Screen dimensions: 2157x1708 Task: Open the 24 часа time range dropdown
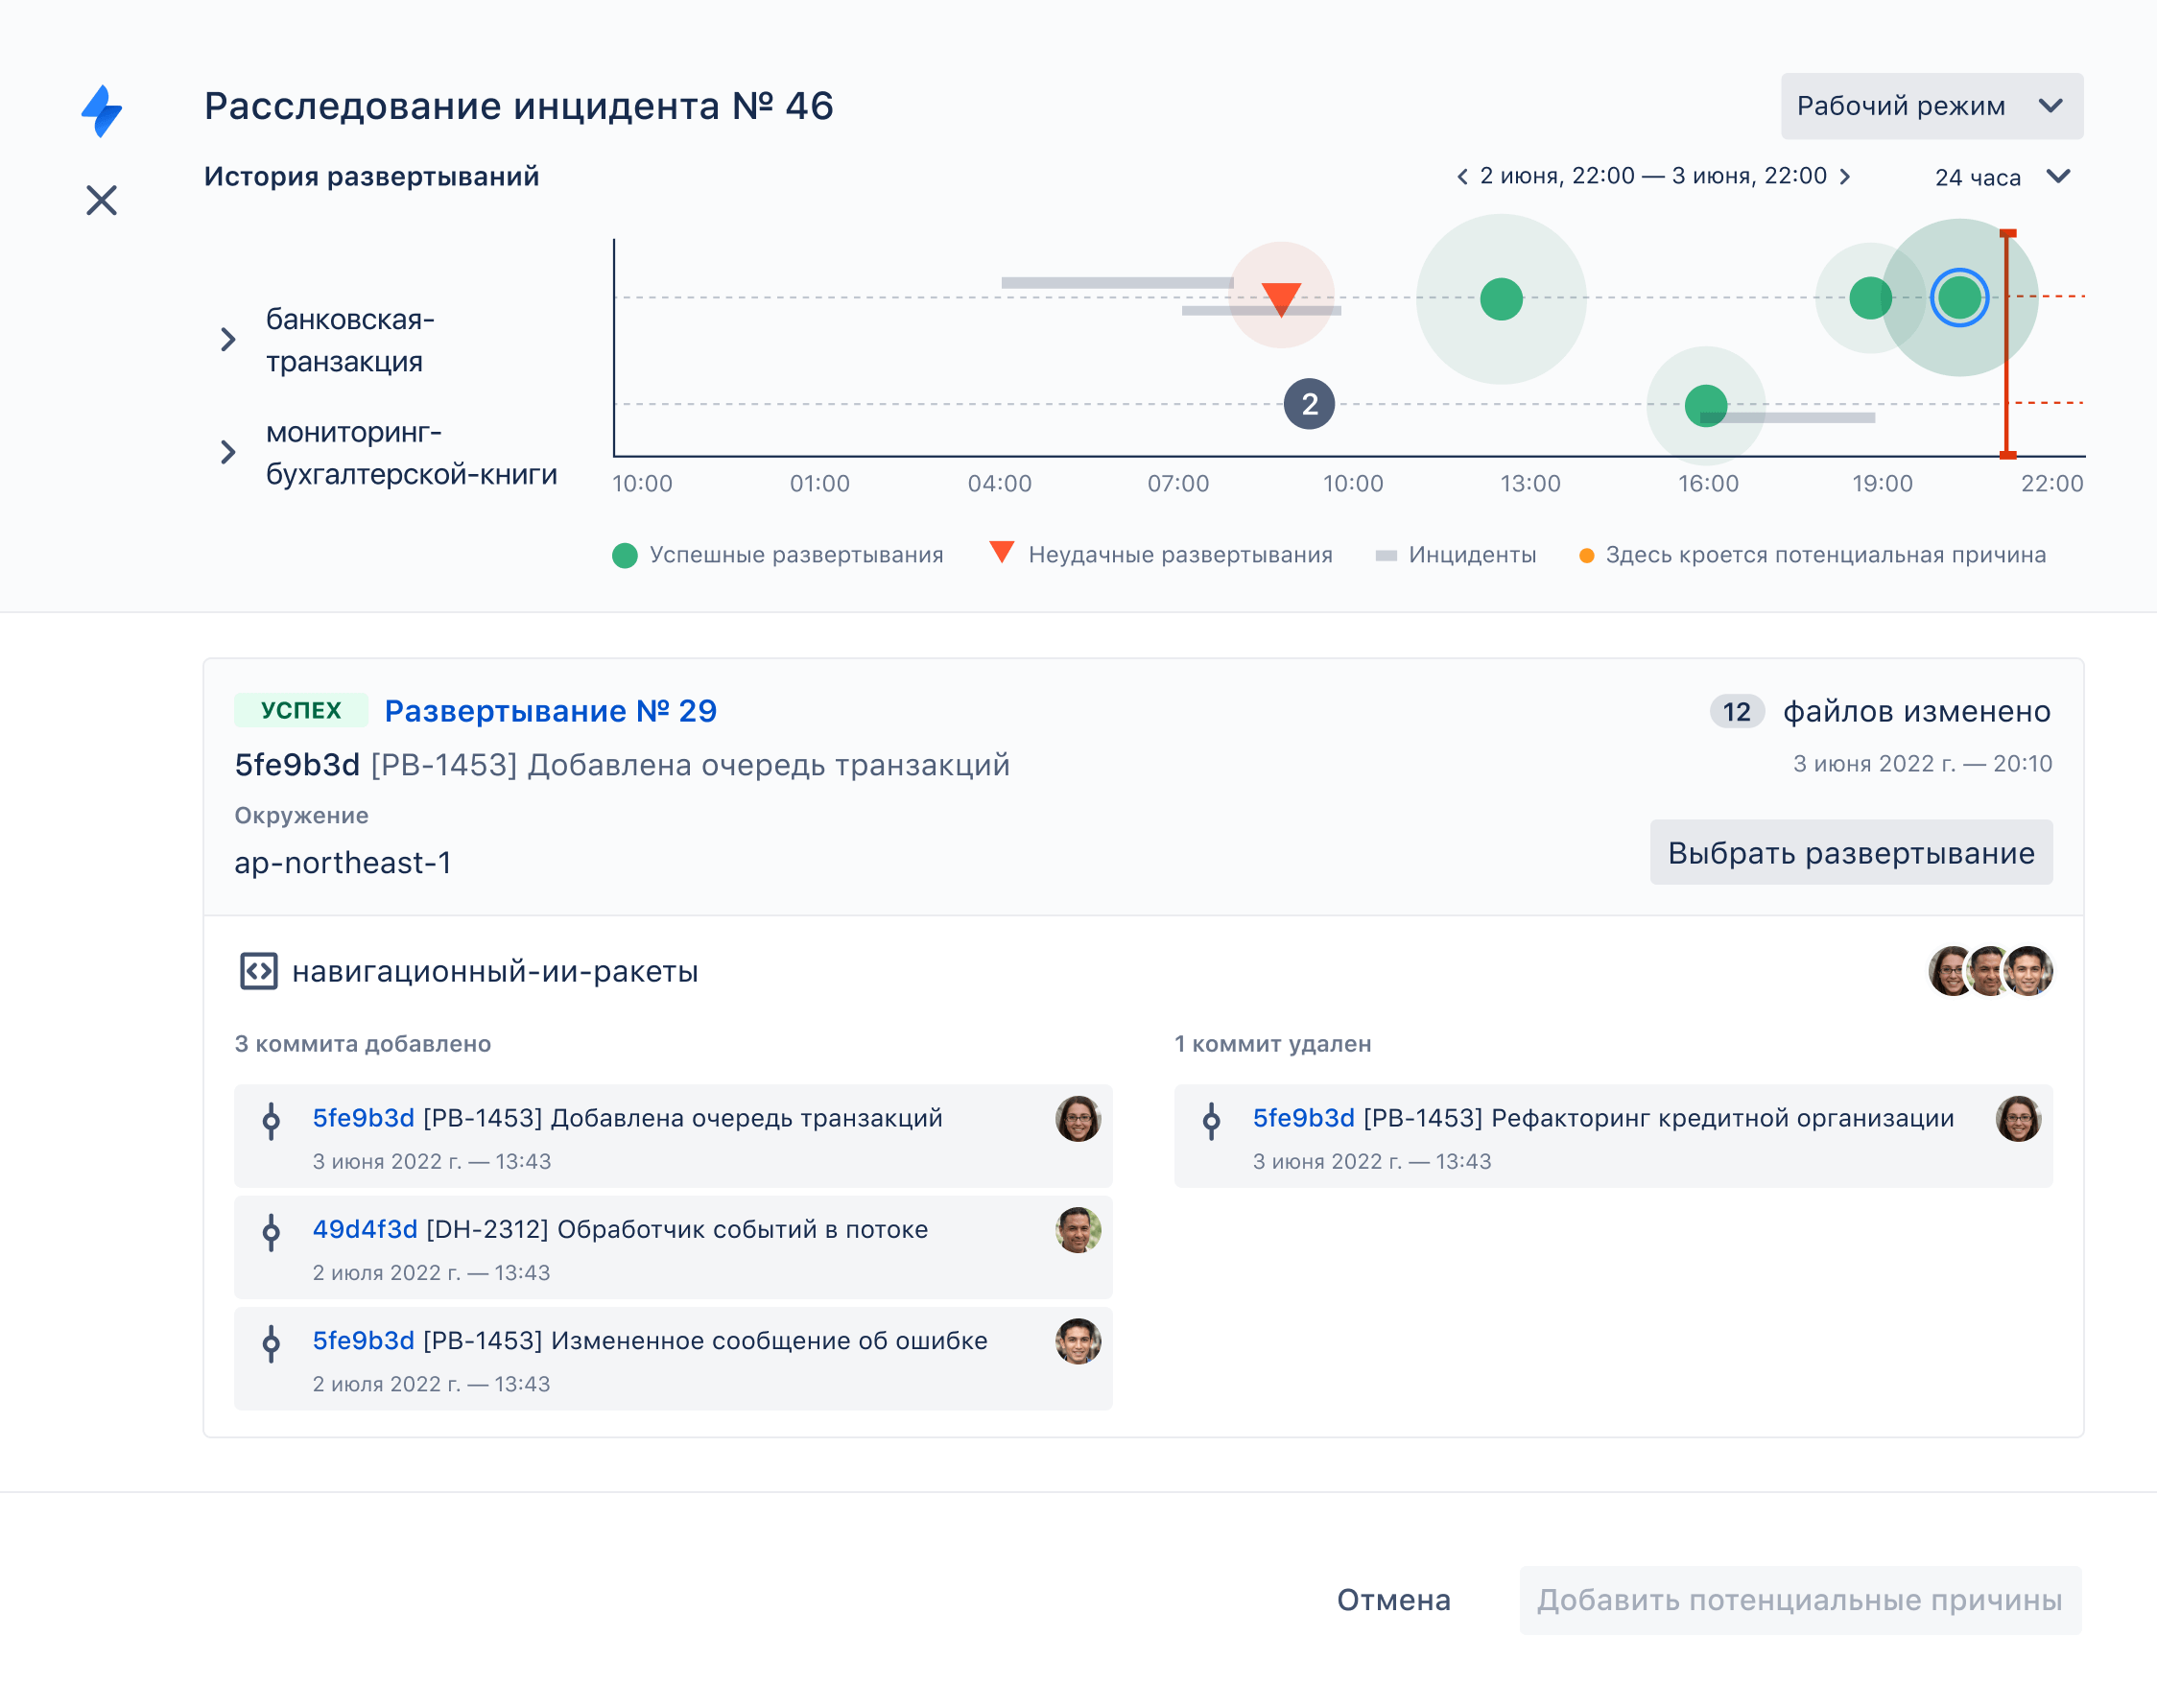click(2000, 176)
